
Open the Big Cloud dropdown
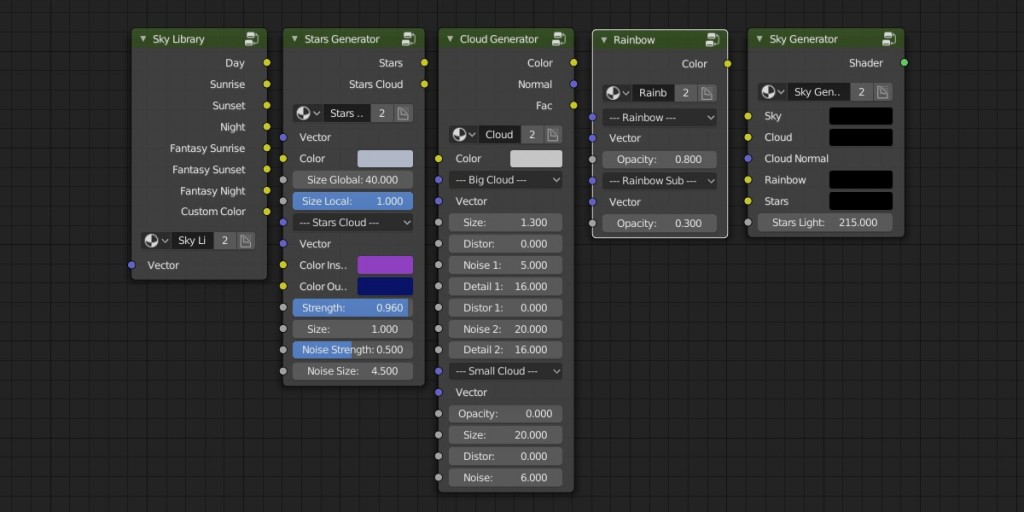coord(506,180)
